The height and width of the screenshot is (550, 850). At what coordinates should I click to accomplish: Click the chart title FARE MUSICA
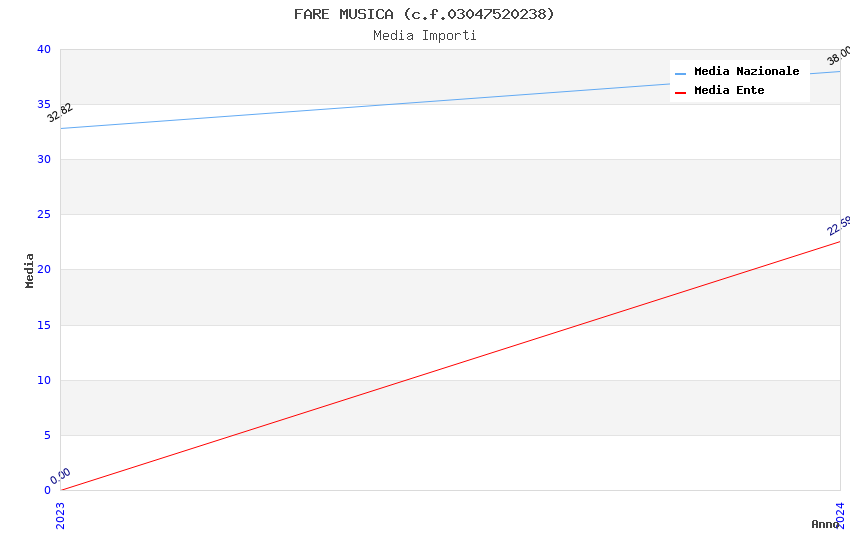424,14
